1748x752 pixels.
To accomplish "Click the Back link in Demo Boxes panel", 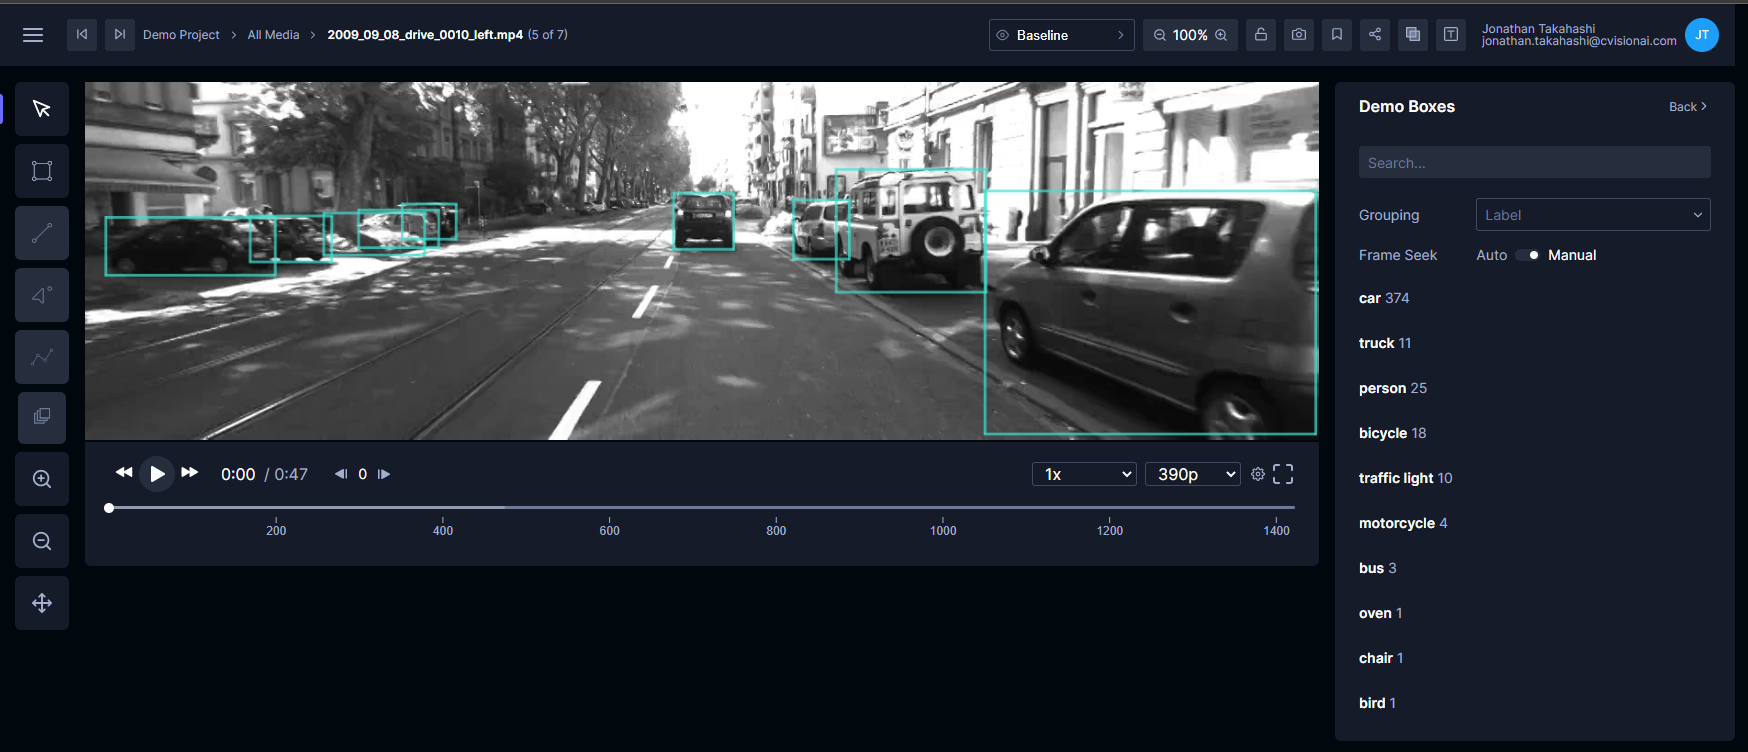I will click(x=1687, y=107).
